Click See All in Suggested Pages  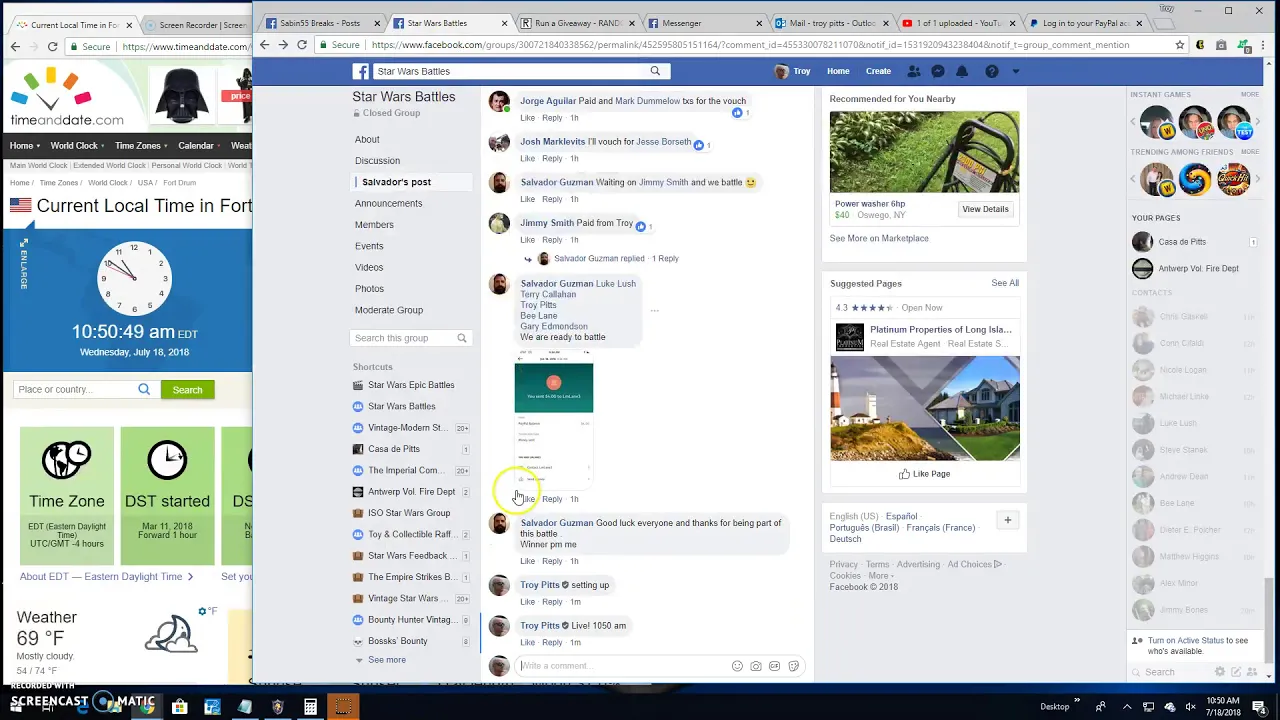point(1005,283)
